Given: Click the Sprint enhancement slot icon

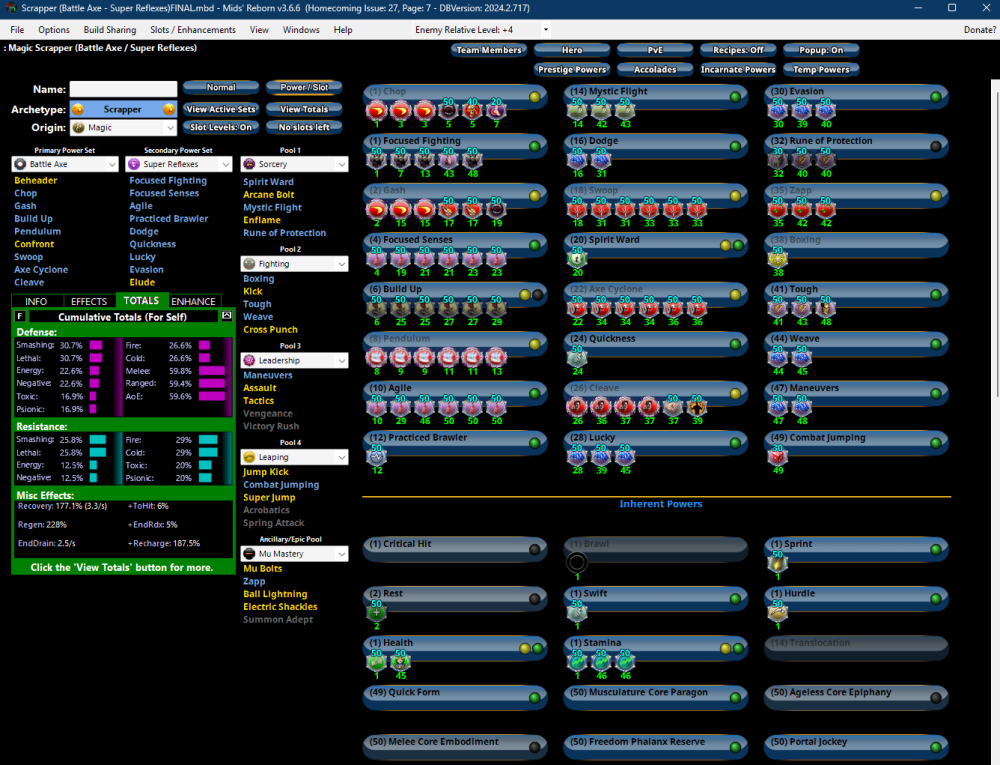Looking at the screenshot, I should point(777,563).
